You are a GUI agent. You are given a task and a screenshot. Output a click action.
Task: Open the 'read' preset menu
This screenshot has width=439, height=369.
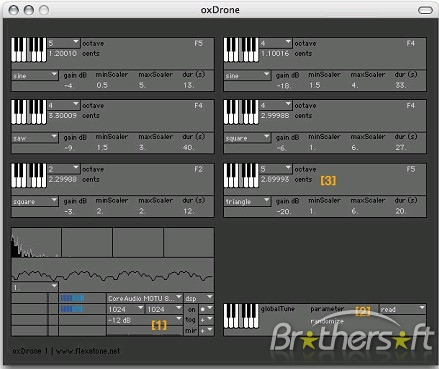pyautogui.click(x=403, y=309)
